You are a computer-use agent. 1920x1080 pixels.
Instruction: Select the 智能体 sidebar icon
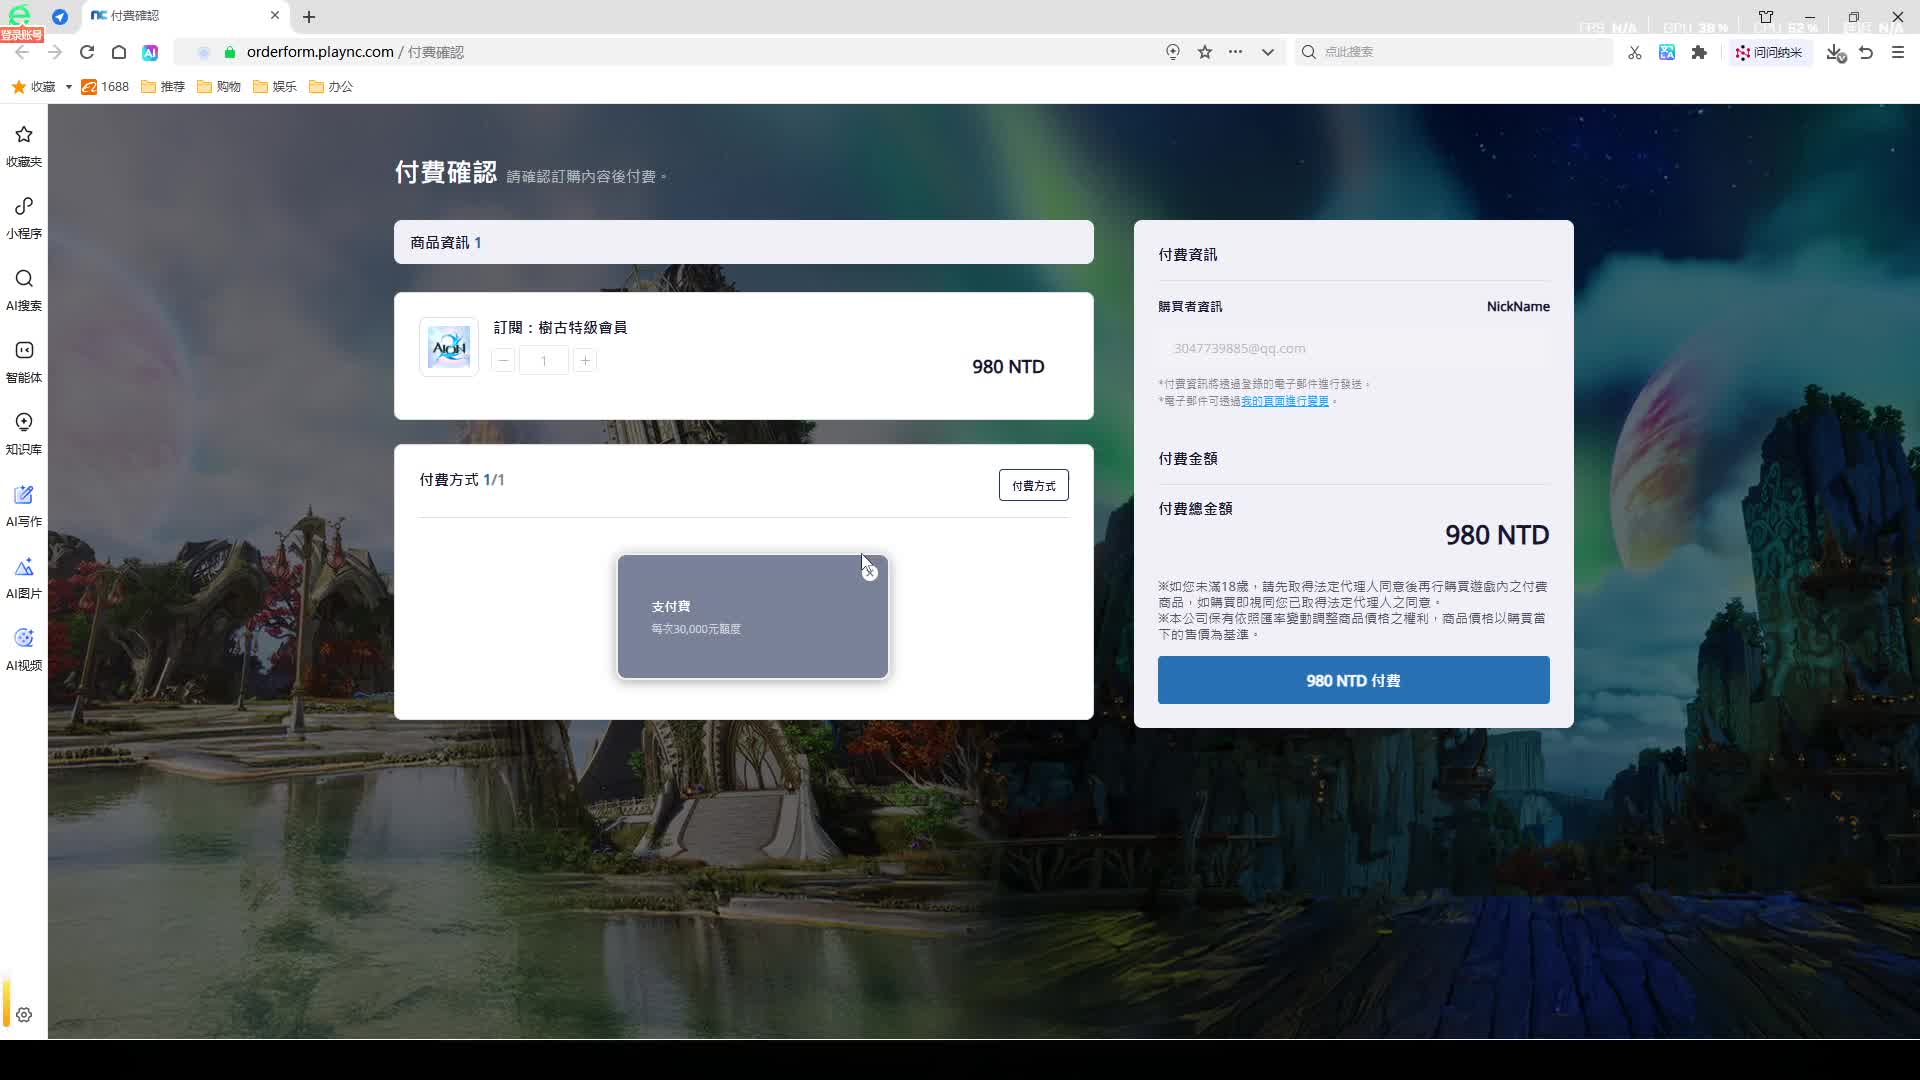coord(23,359)
